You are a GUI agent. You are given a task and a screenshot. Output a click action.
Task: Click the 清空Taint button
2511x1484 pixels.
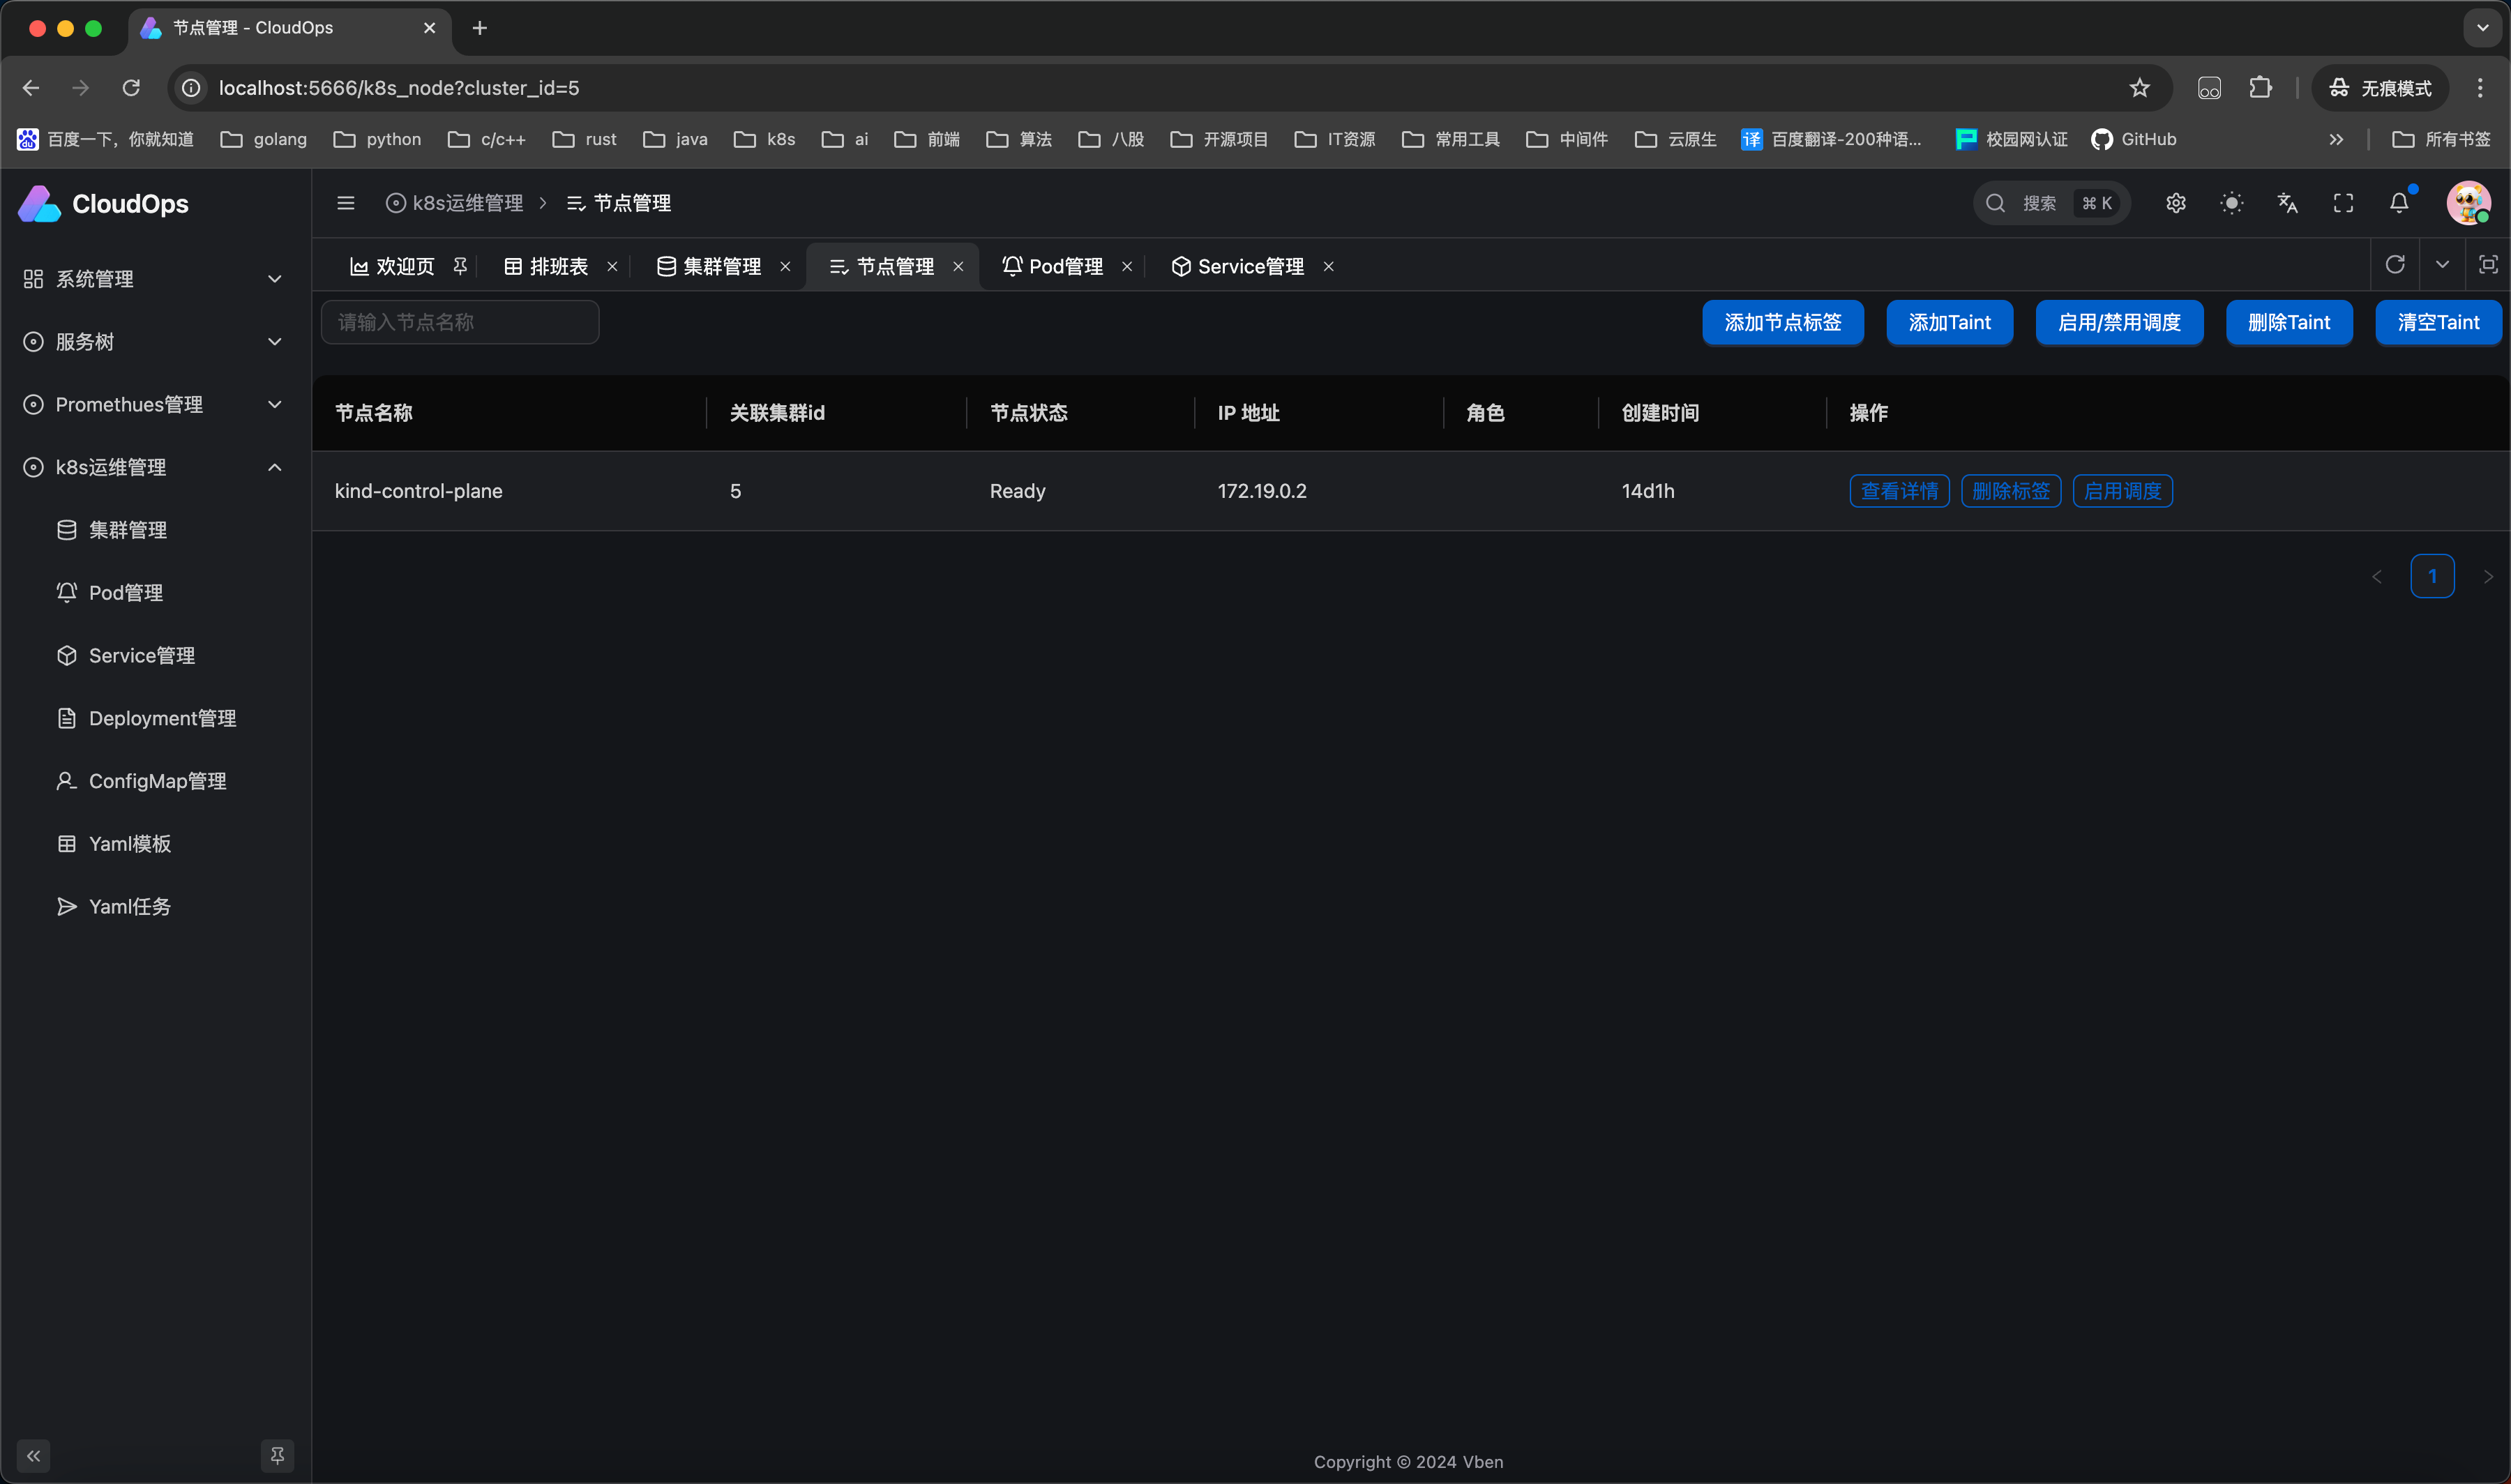click(2438, 322)
